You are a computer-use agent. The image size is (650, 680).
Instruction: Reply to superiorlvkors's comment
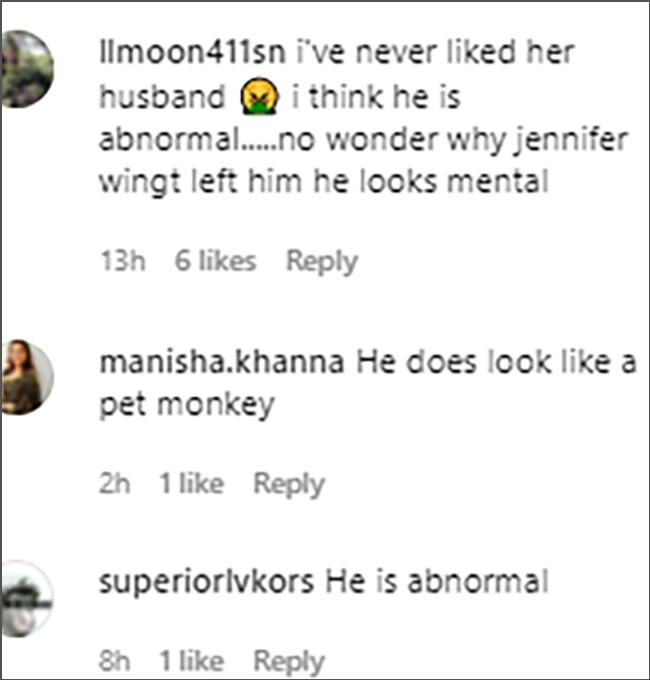[x=289, y=661]
